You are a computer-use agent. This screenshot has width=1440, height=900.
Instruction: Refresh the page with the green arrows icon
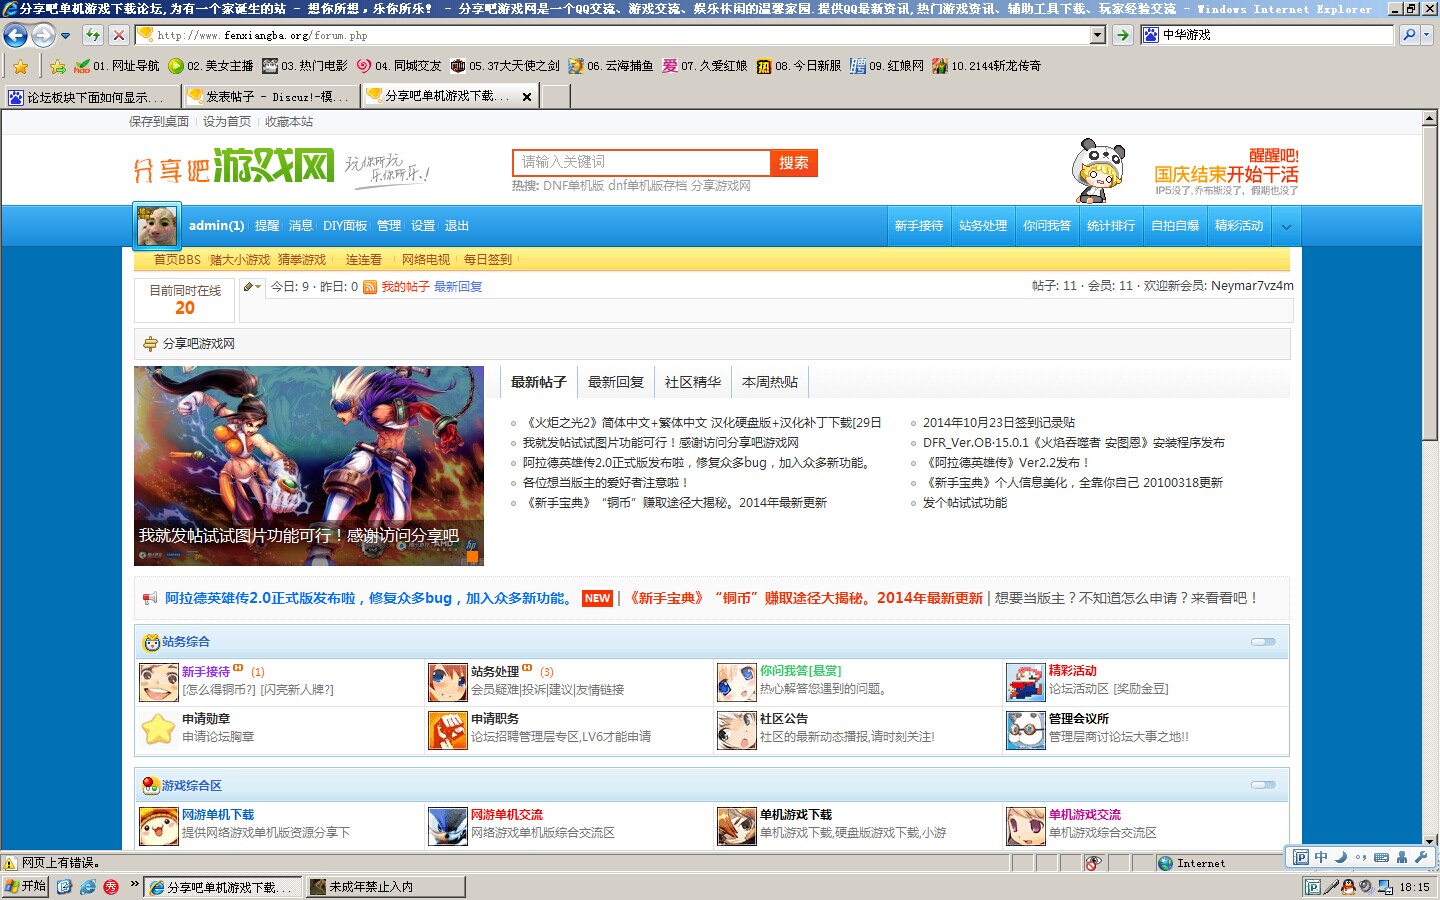(x=93, y=35)
